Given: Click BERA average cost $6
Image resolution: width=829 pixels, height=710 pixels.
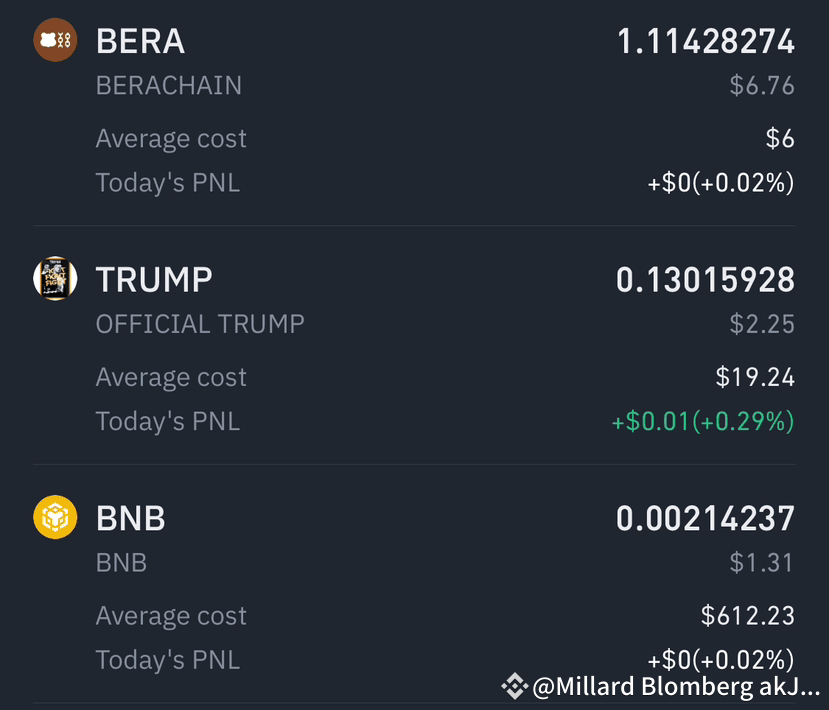Looking at the screenshot, I should tap(780, 139).
